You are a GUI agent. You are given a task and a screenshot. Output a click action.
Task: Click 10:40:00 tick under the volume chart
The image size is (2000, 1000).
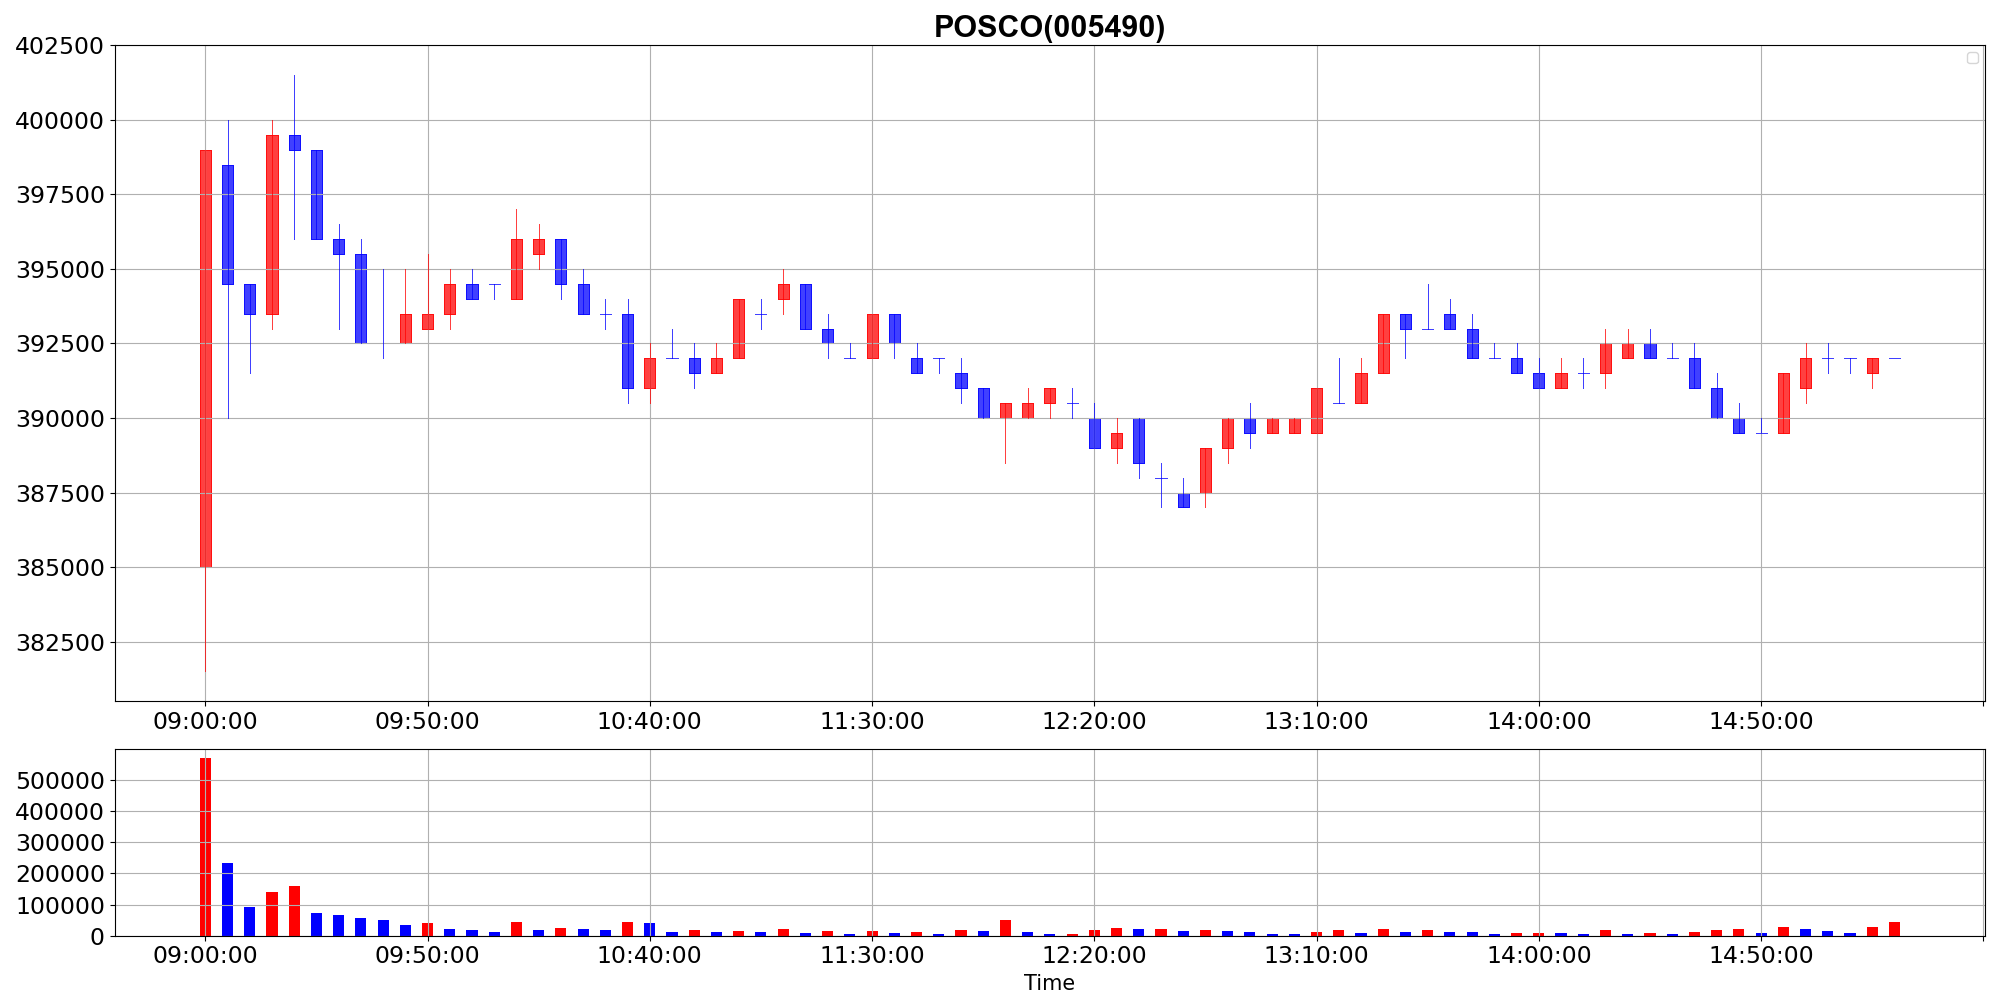tap(650, 956)
